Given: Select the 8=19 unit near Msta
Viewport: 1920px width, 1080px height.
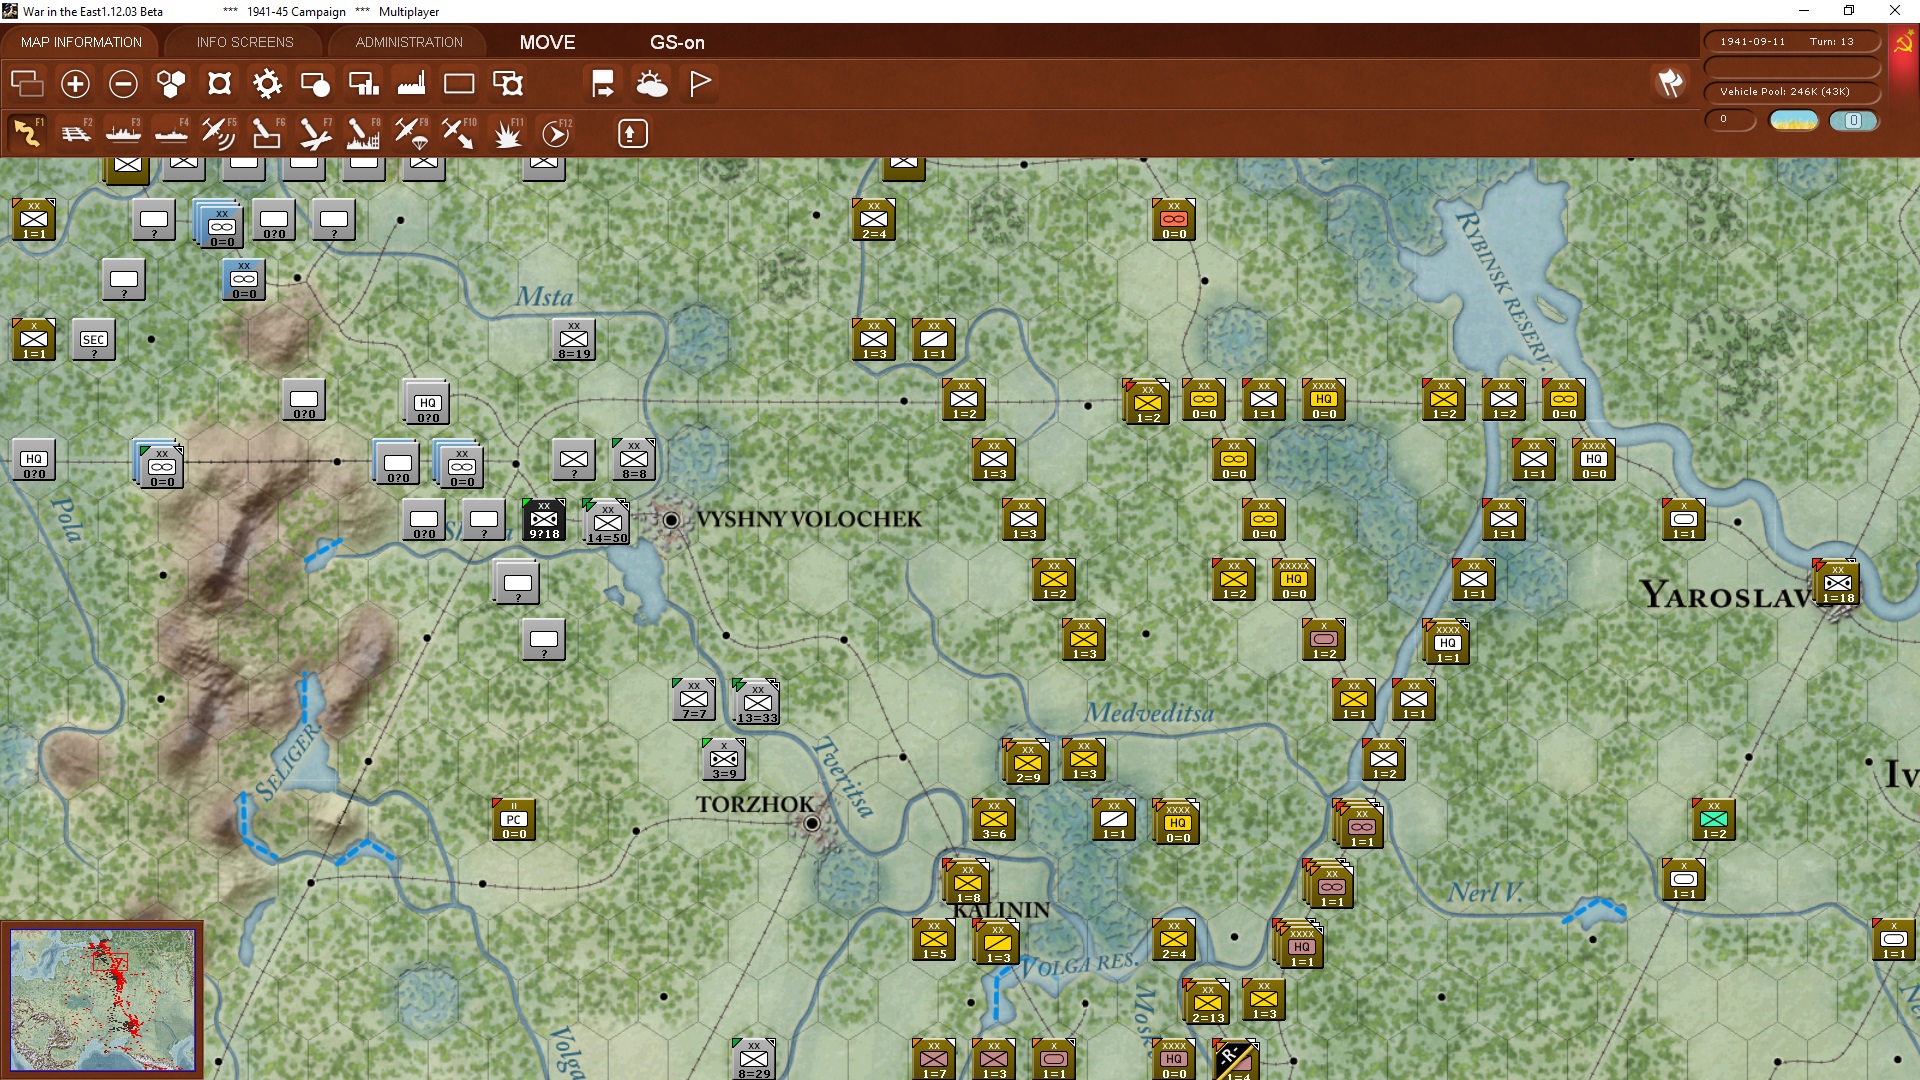Looking at the screenshot, I should 574,340.
